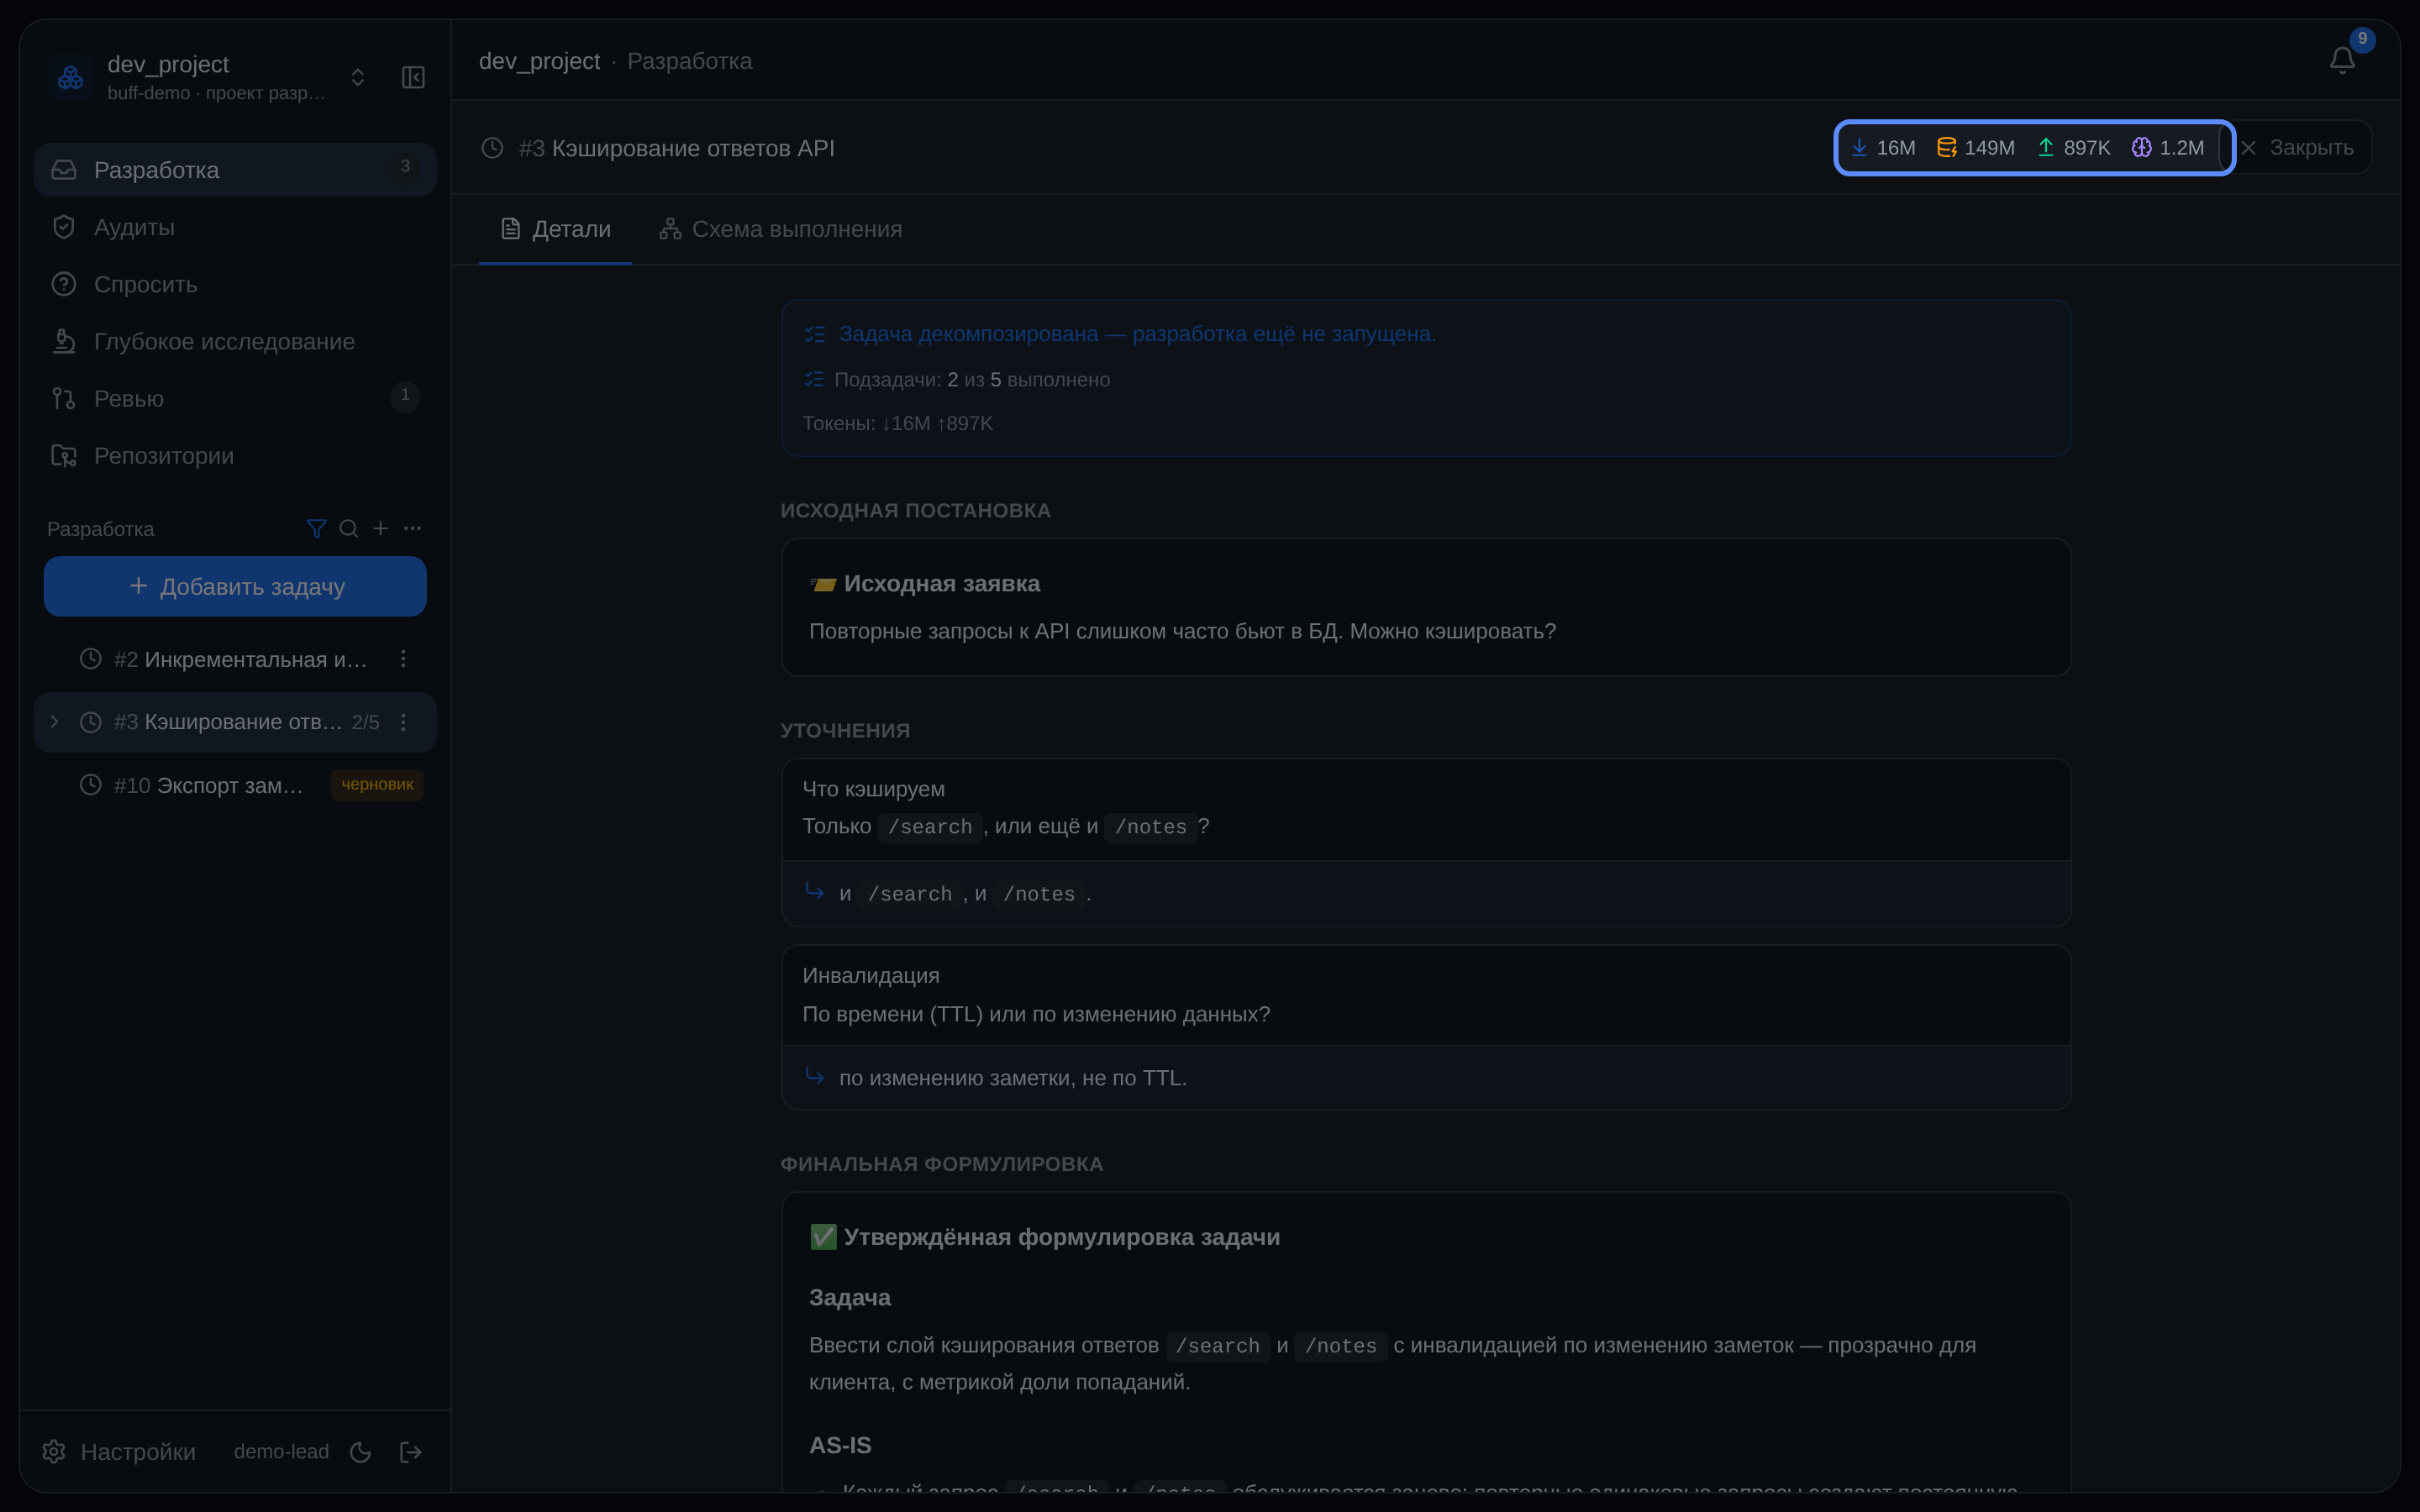
Task: Add new item via plus icon
Action: point(380,528)
